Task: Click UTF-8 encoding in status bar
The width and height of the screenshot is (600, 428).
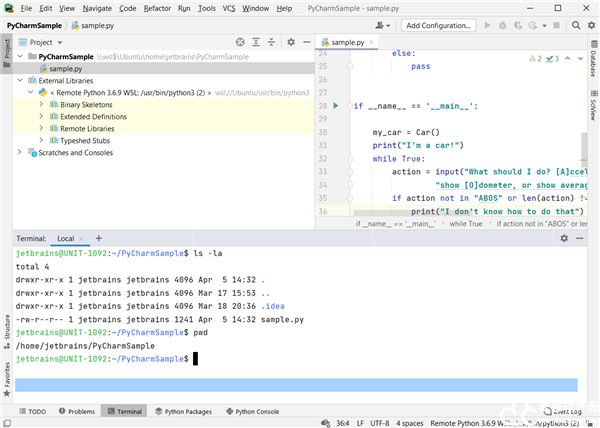Action: pyautogui.click(x=380, y=423)
